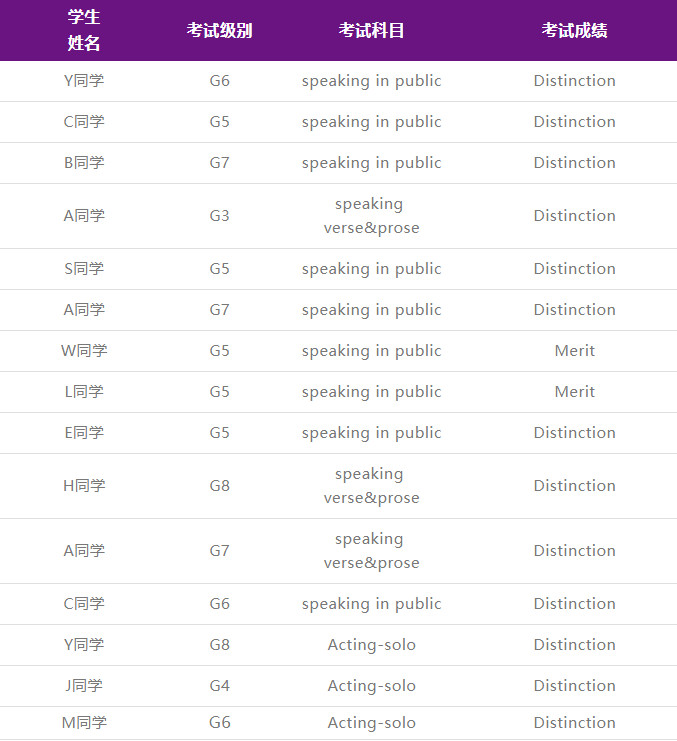Click speaking verse&prose in G3 row

click(371, 215)
